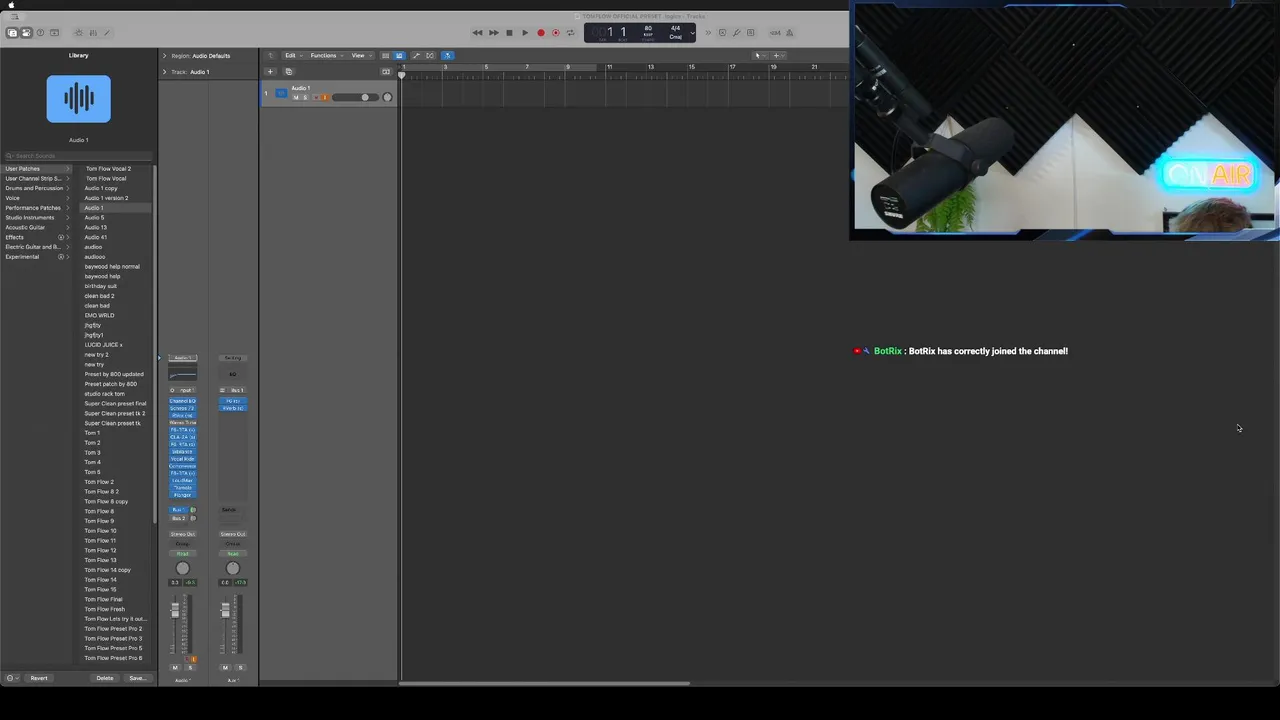The height and width of the screenshot is (720, 1280).
Task: Open the Channel EQ thumbnail on Audio 1 strip
Action: click(182, 372)
